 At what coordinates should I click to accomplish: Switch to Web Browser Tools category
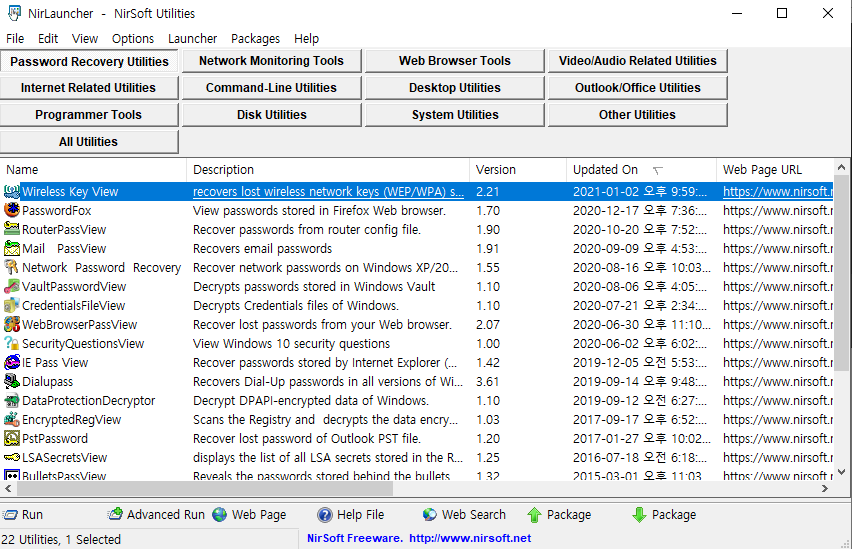pyautogui.click(x=455, y=61)
